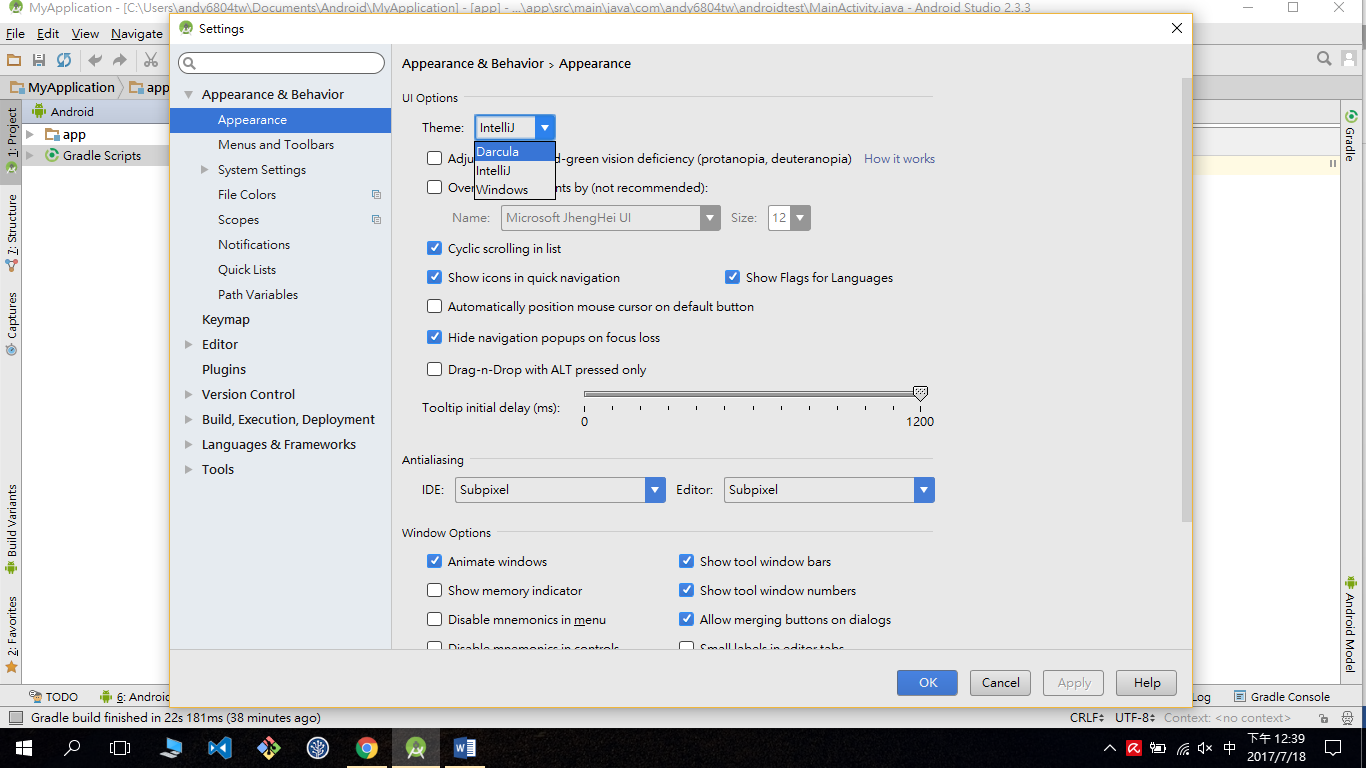
Task: Enable red-green vision deficiency adjustment
Action: 434,158
